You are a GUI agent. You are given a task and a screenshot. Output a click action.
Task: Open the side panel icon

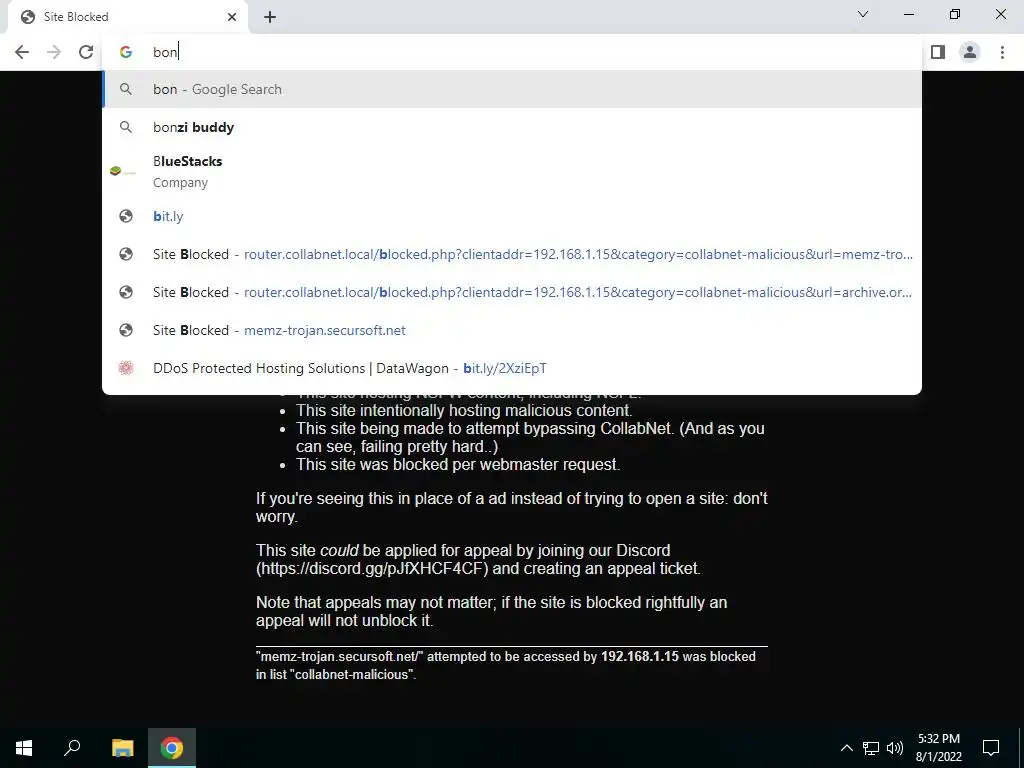point(938,52)
